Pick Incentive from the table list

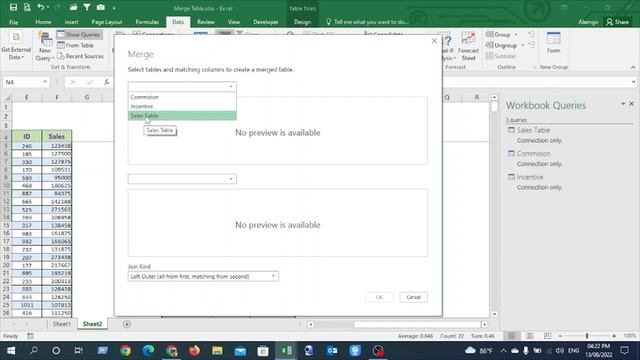coord(182,107)
